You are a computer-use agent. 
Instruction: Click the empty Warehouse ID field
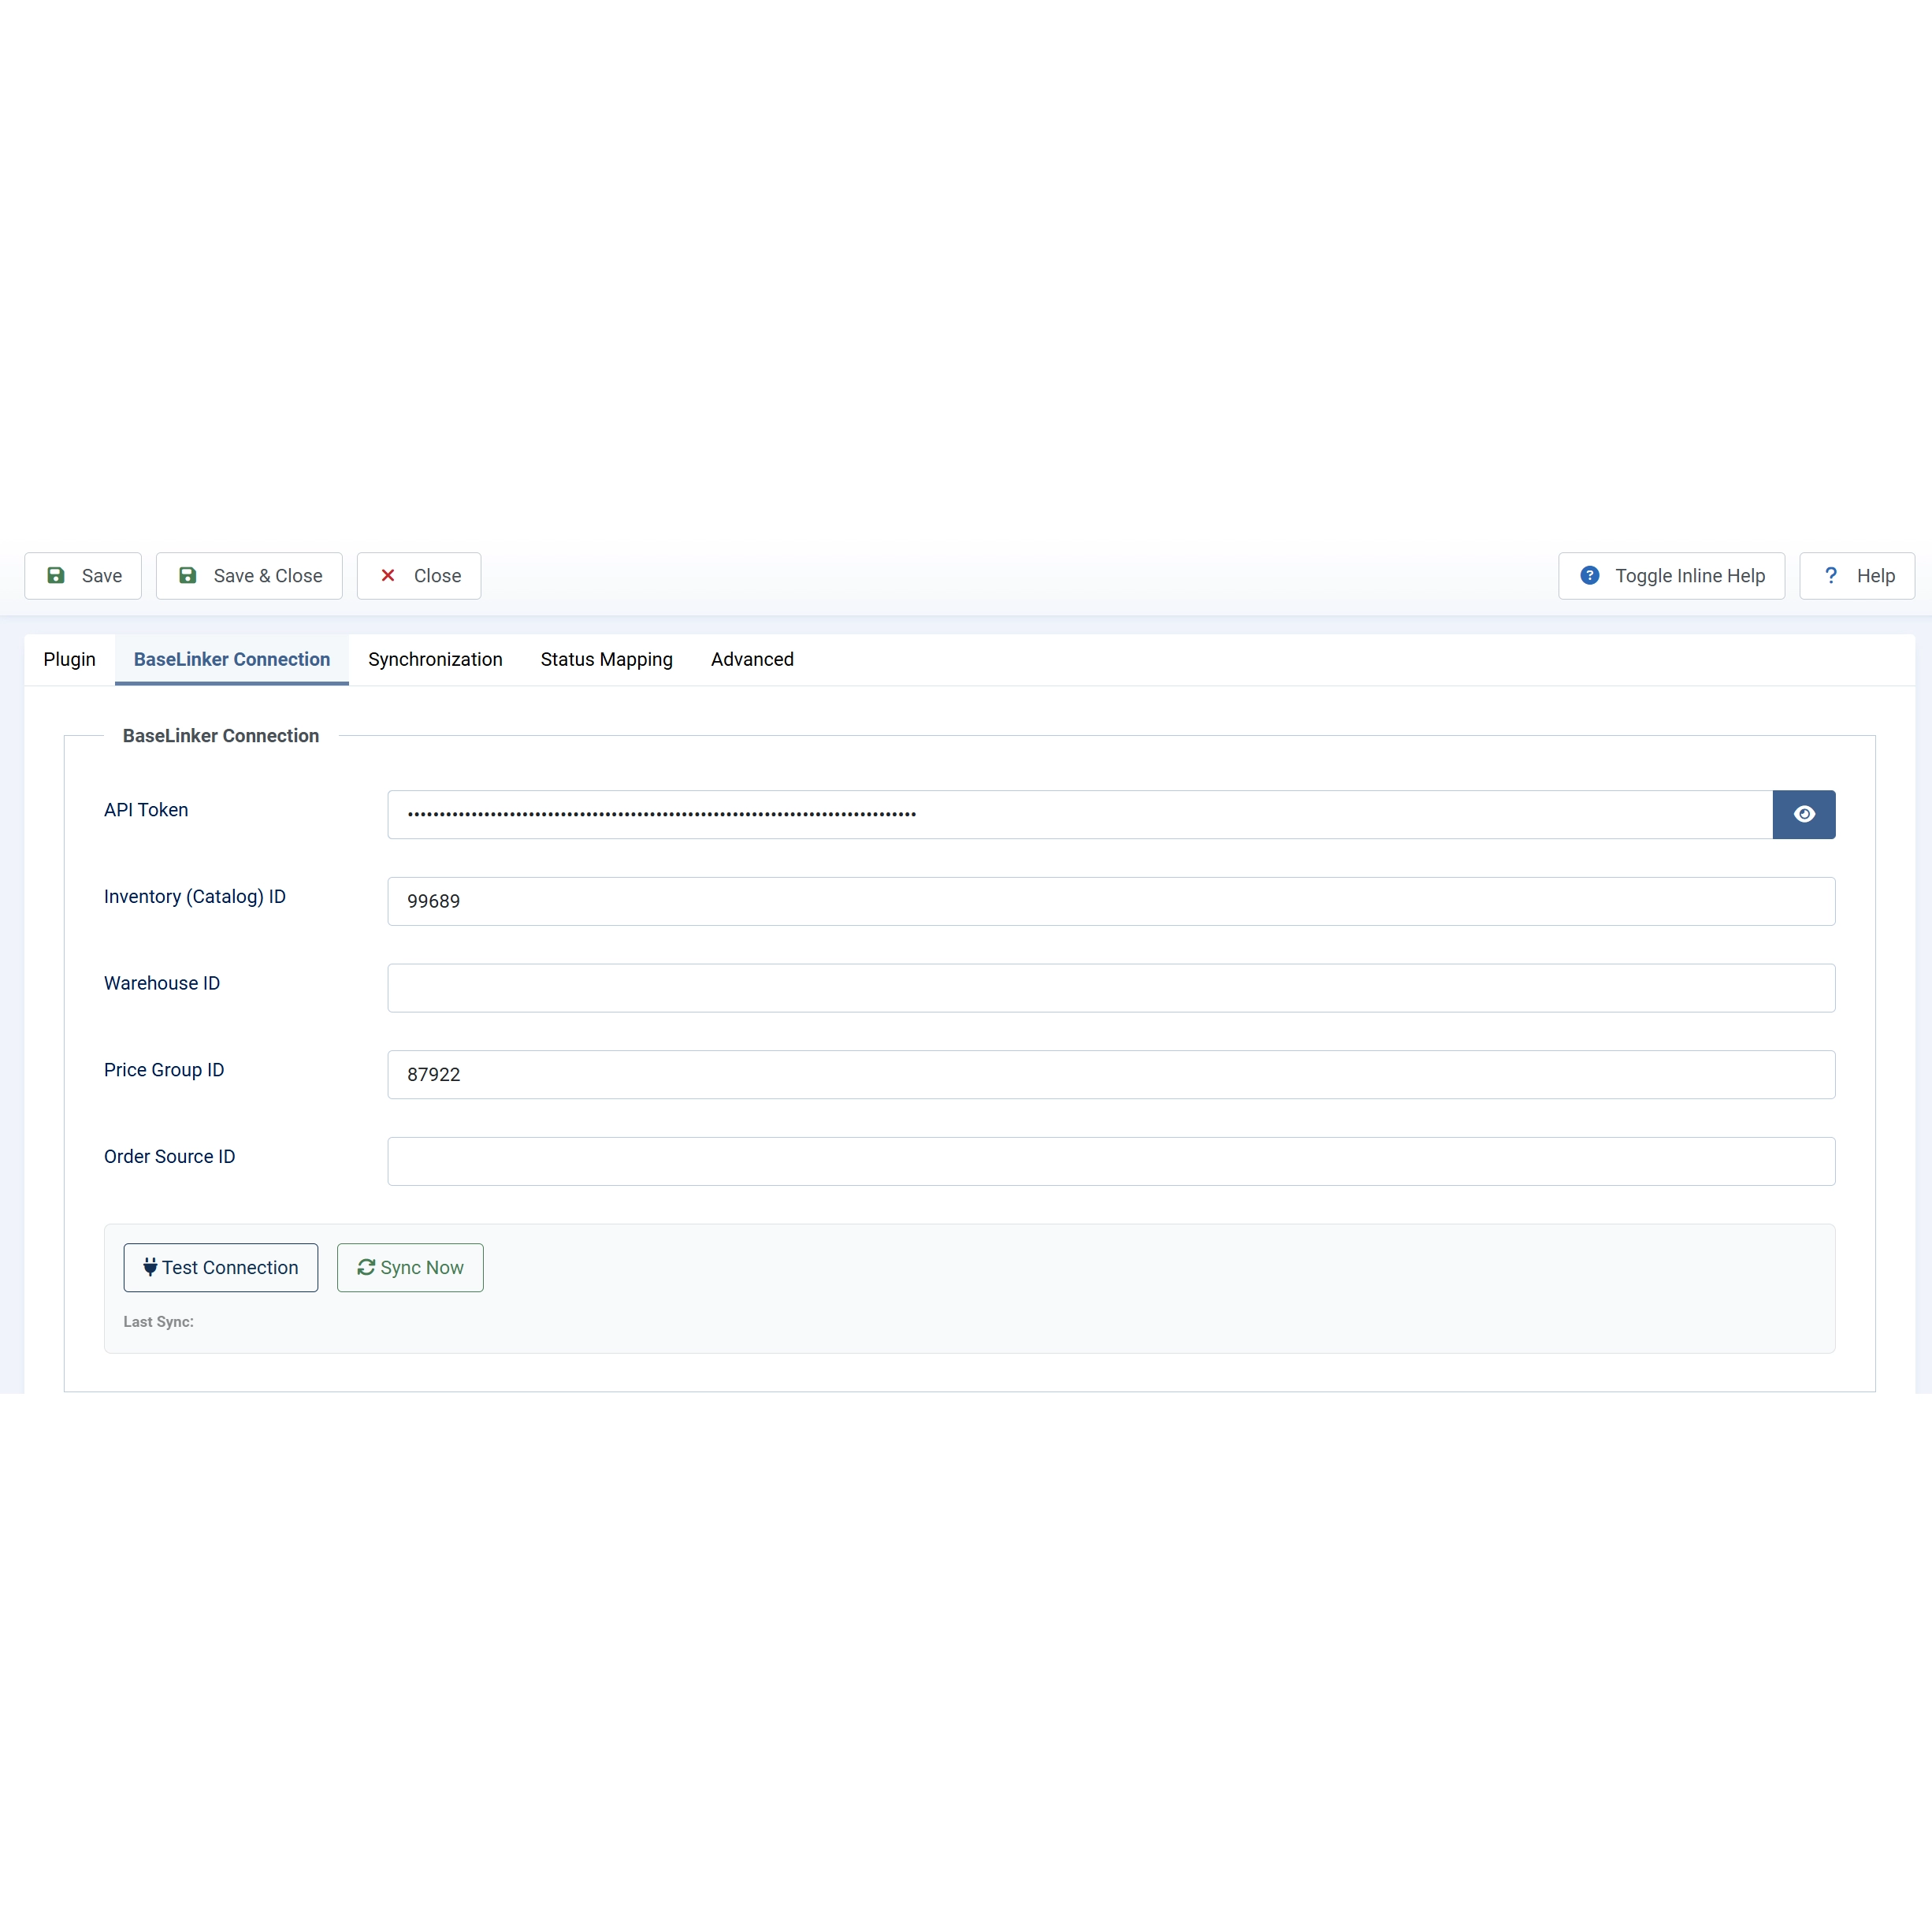tap(1111, 988)
